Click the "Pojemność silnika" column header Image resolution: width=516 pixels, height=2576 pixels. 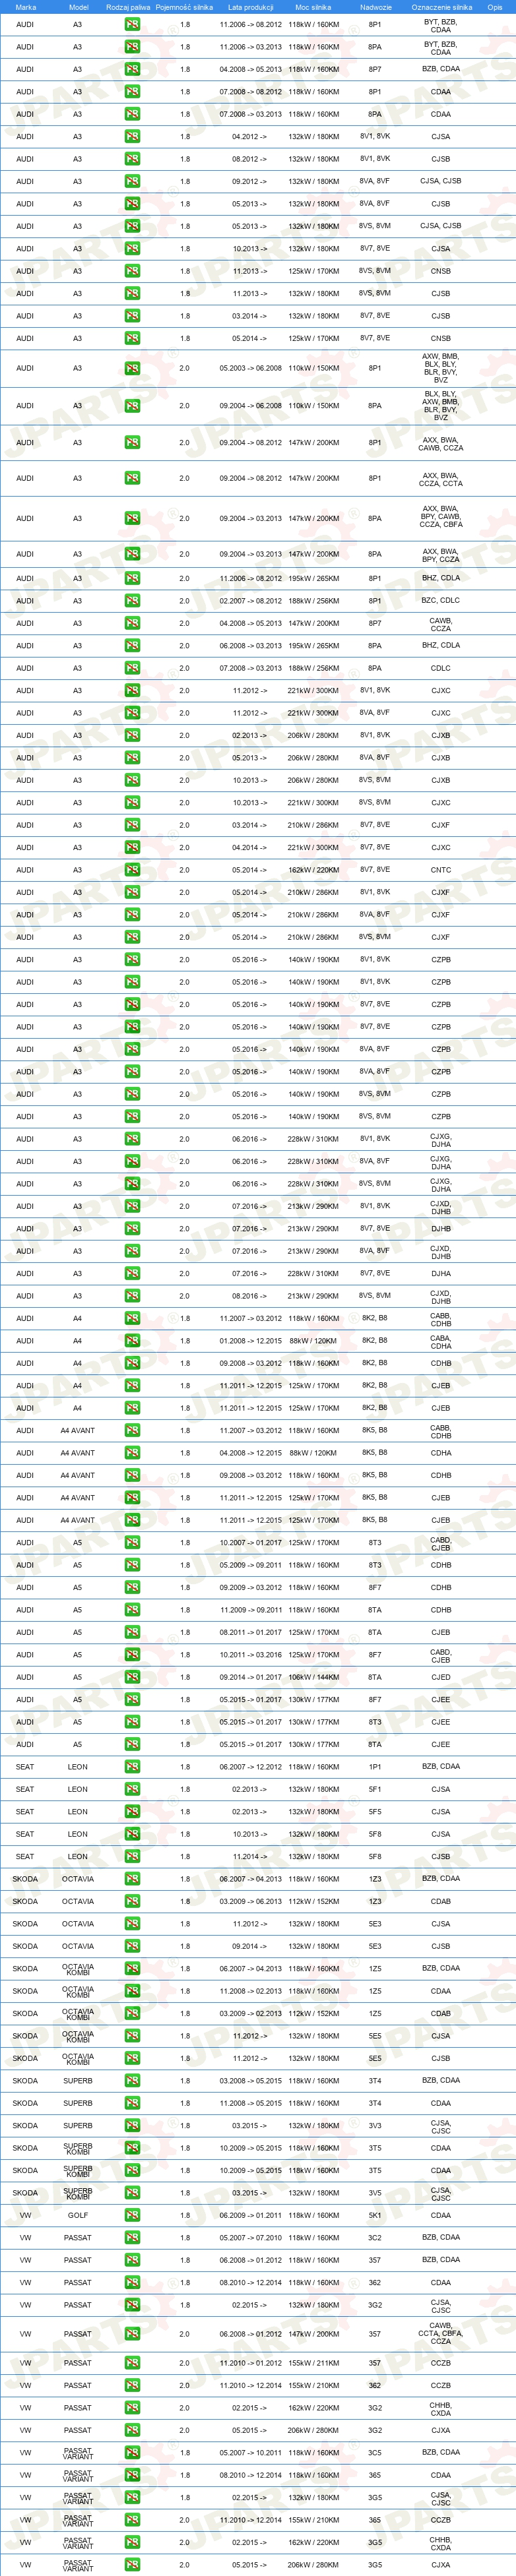(184, 7)
